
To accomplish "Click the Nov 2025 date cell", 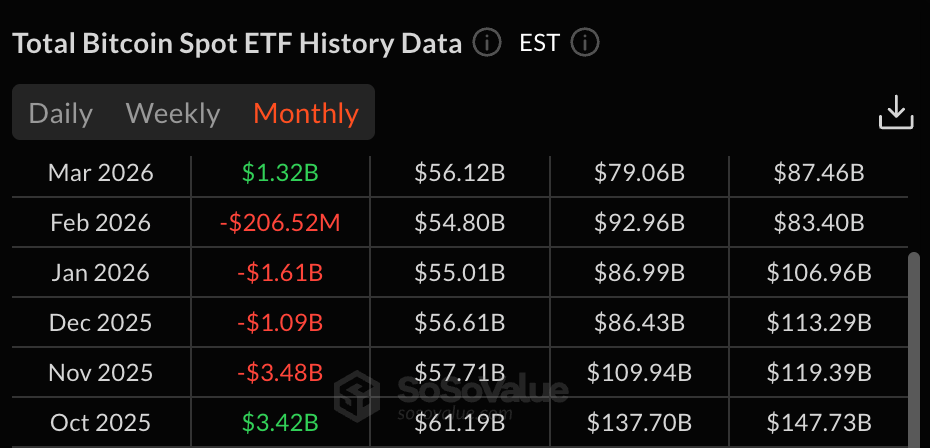I will [101, 373].
